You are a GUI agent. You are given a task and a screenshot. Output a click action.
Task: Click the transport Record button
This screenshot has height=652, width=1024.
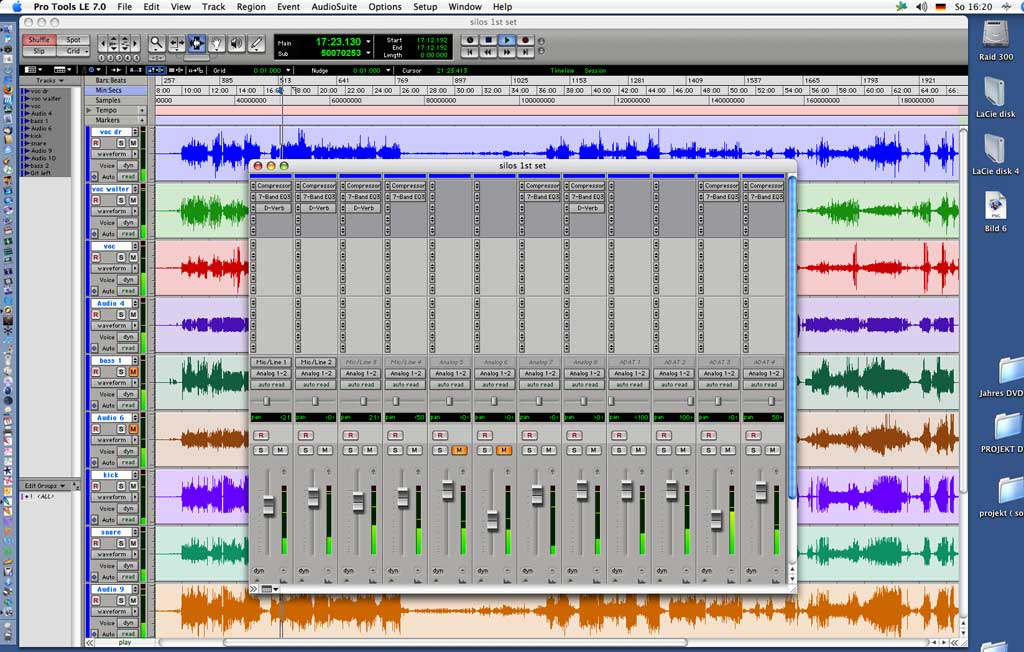(x=524, y=40)
